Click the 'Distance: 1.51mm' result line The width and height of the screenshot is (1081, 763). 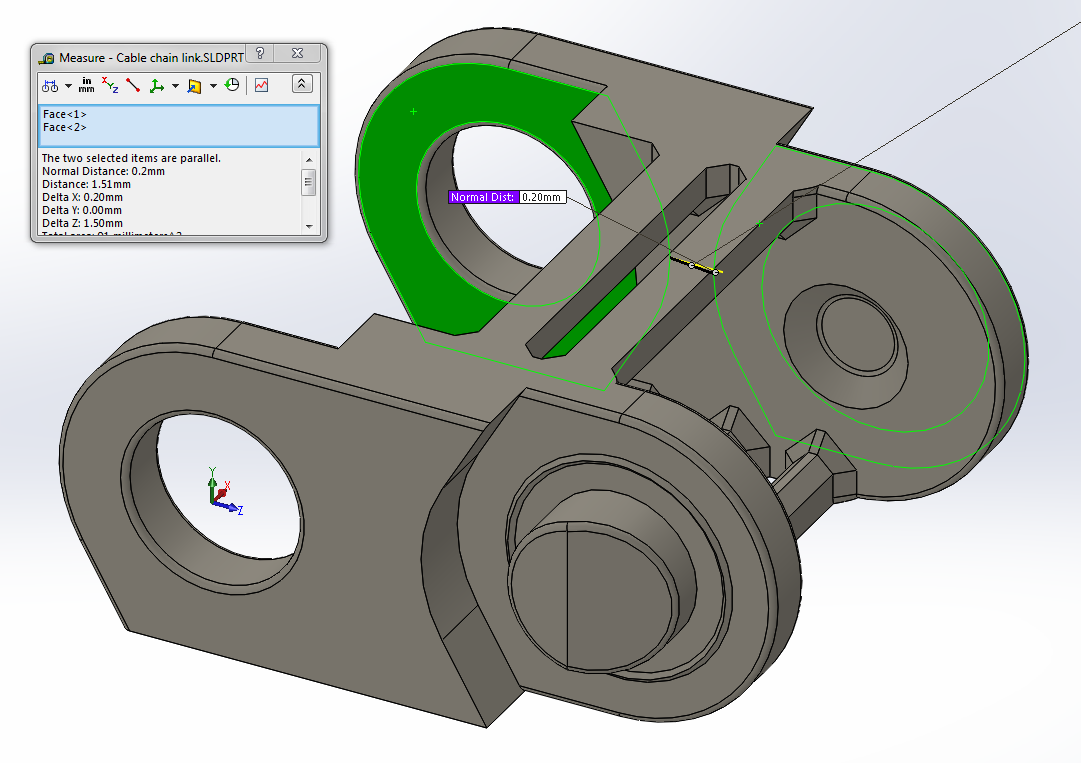86,184
